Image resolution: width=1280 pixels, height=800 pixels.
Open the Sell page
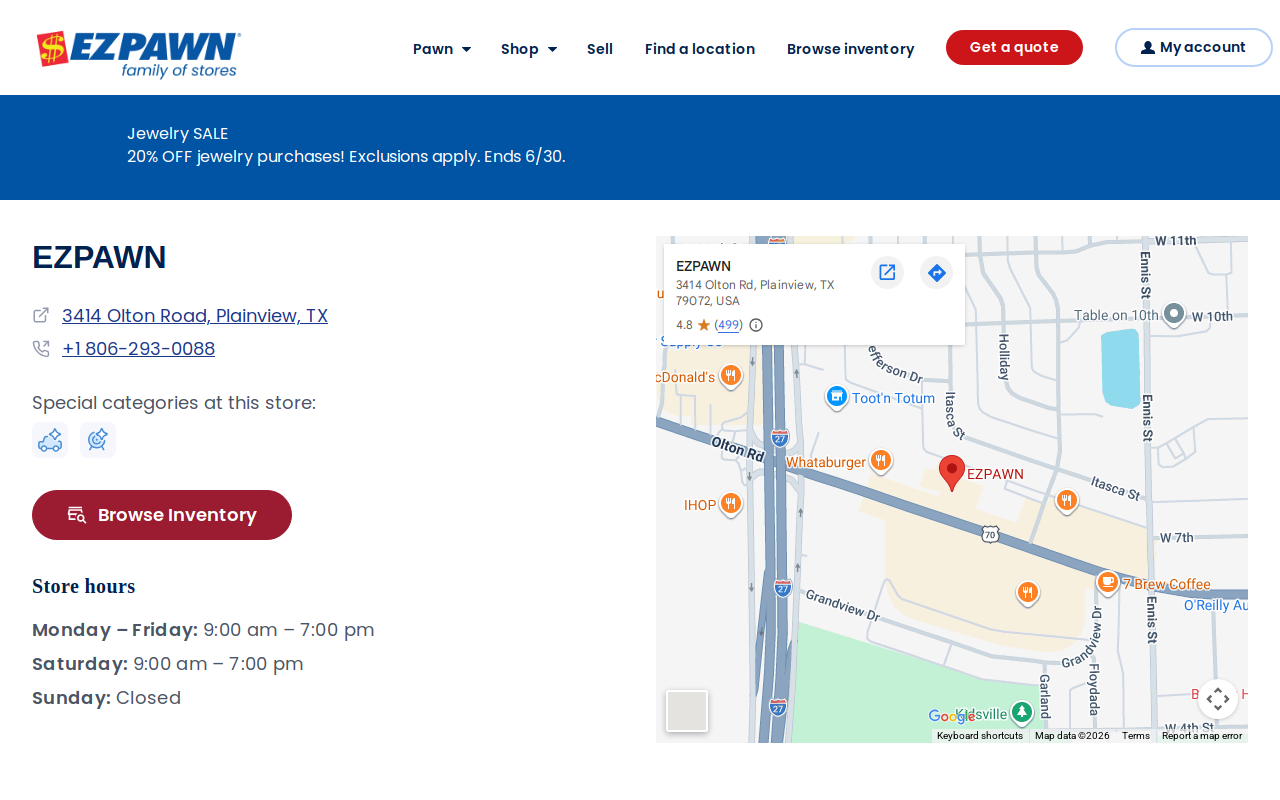[600, 49]
